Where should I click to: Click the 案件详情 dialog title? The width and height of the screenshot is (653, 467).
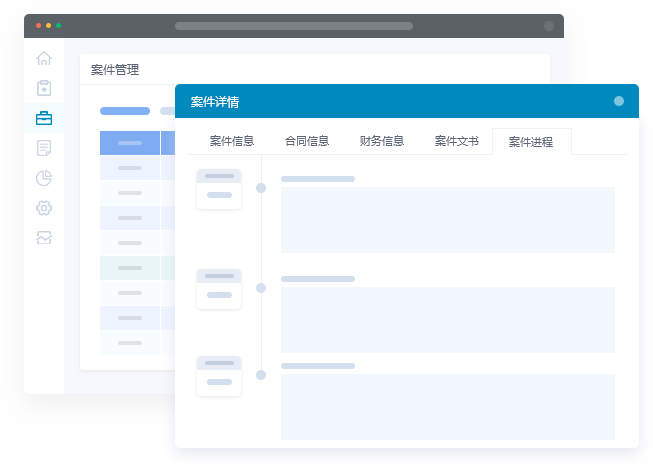pyautogui.click(x=214, y=102)
